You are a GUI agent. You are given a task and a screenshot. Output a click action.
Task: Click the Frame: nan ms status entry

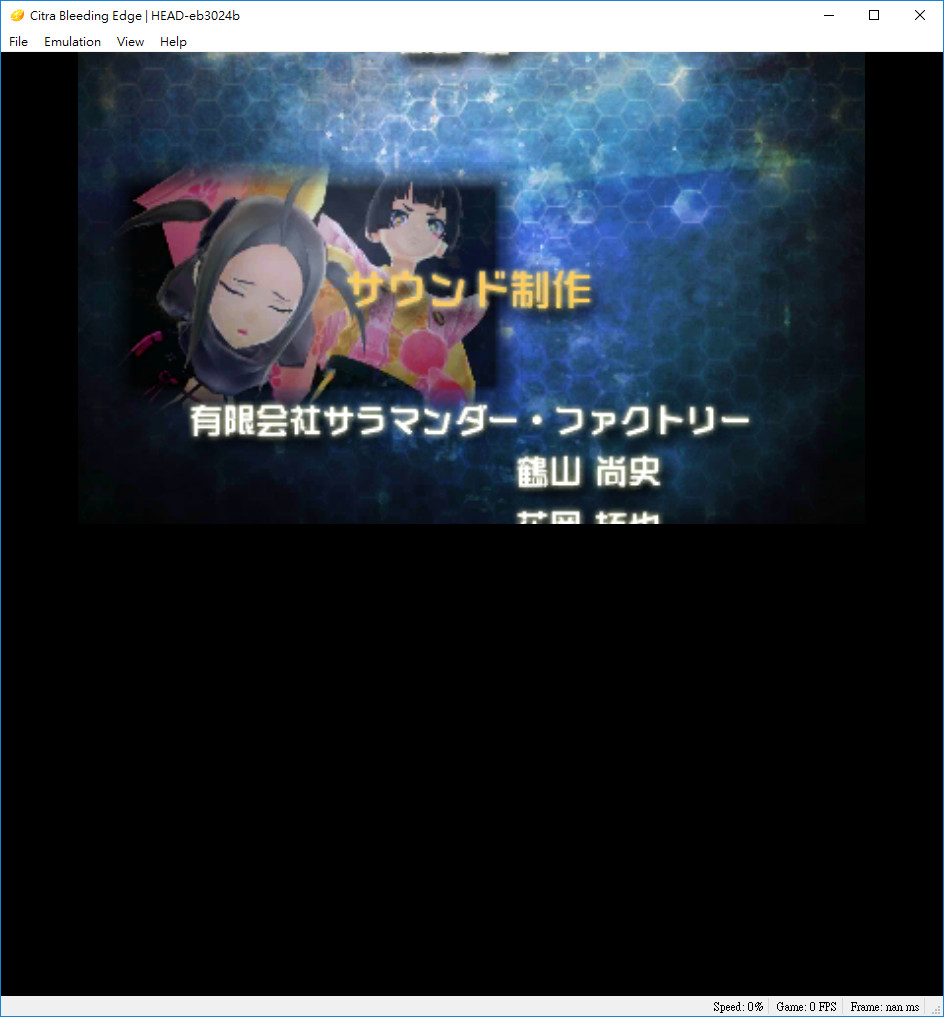tap(884, 1007)
